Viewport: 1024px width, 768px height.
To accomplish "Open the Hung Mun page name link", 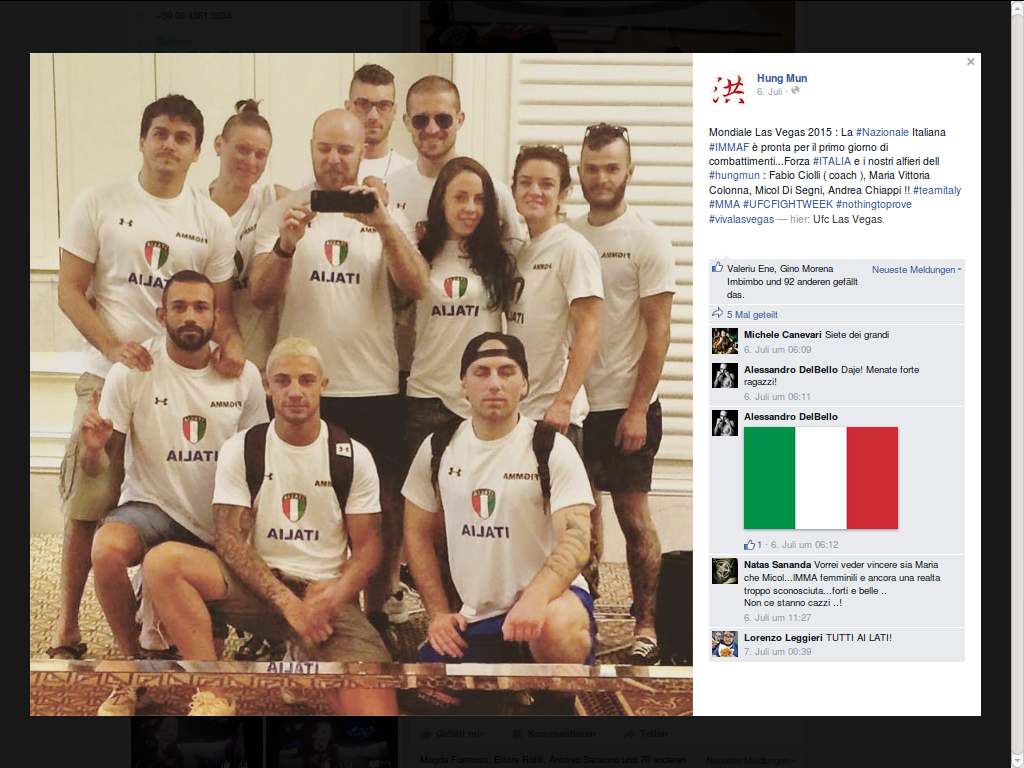I will coord(782,78).
